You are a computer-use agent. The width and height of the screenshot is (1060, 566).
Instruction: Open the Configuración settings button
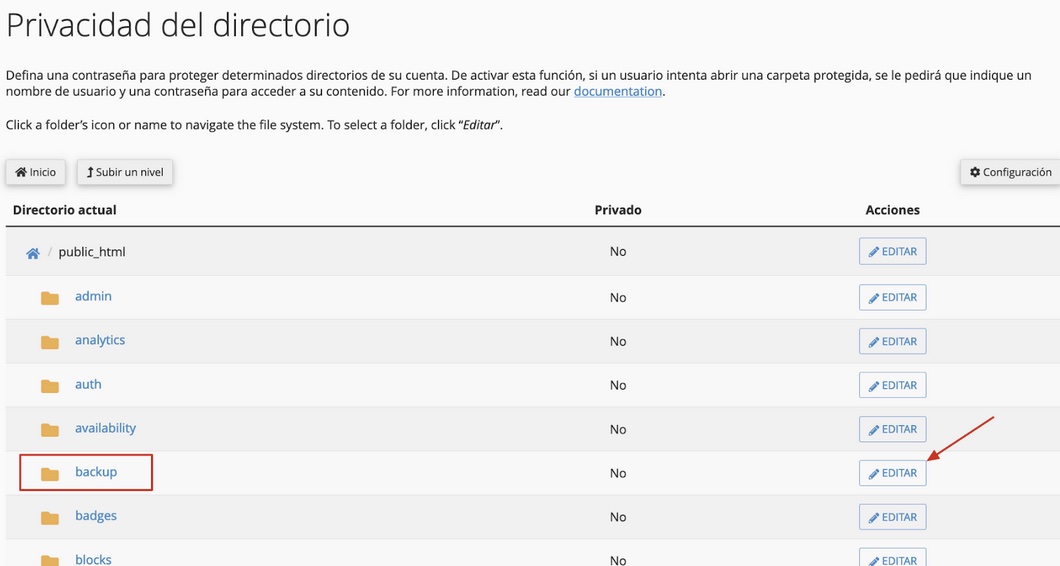click(1011, 172)
